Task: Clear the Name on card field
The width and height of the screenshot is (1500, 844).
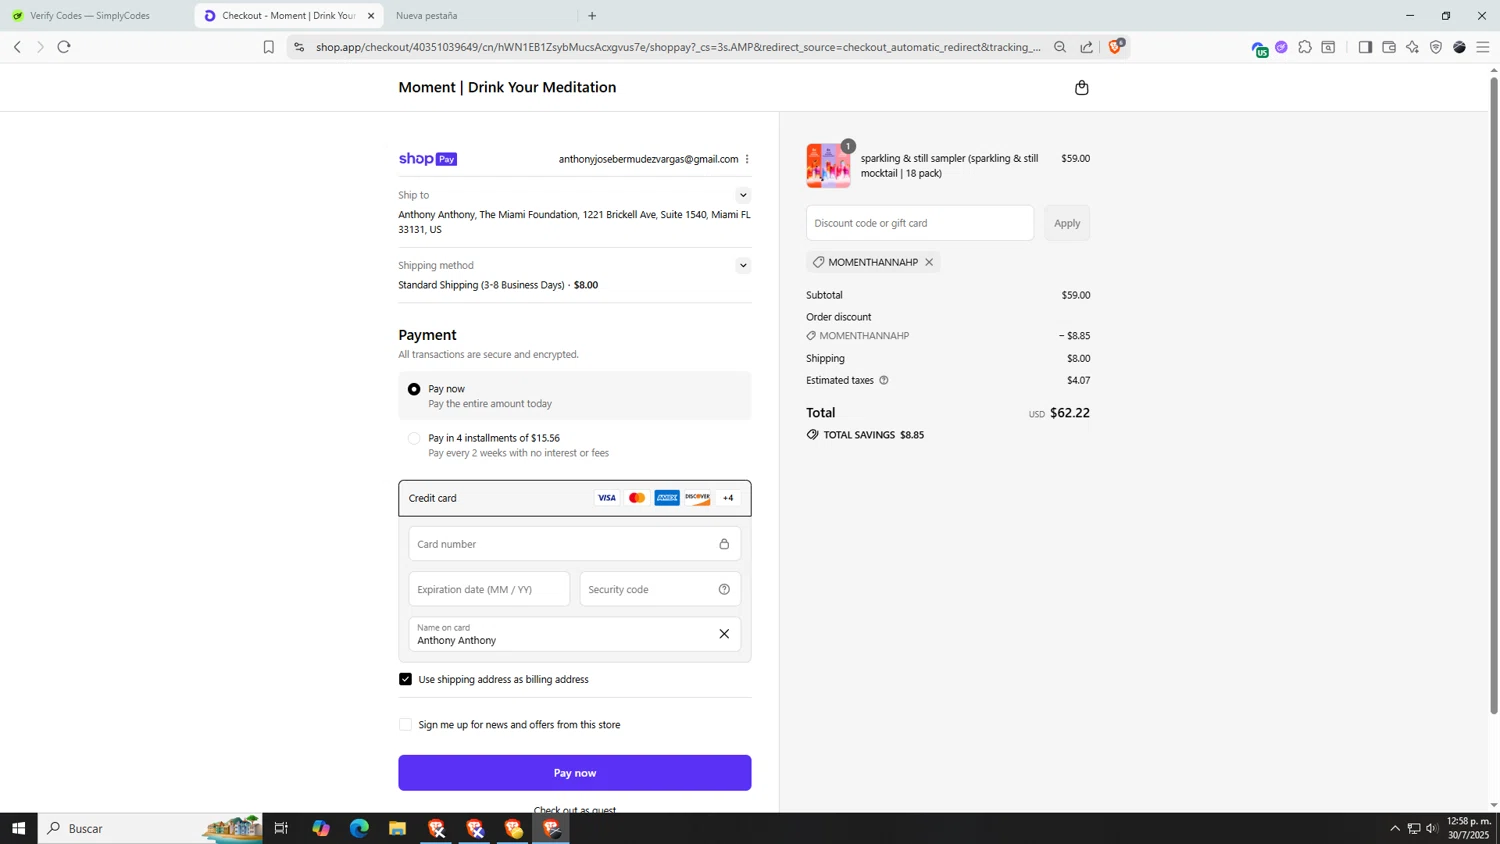Action: pos(724,634)
